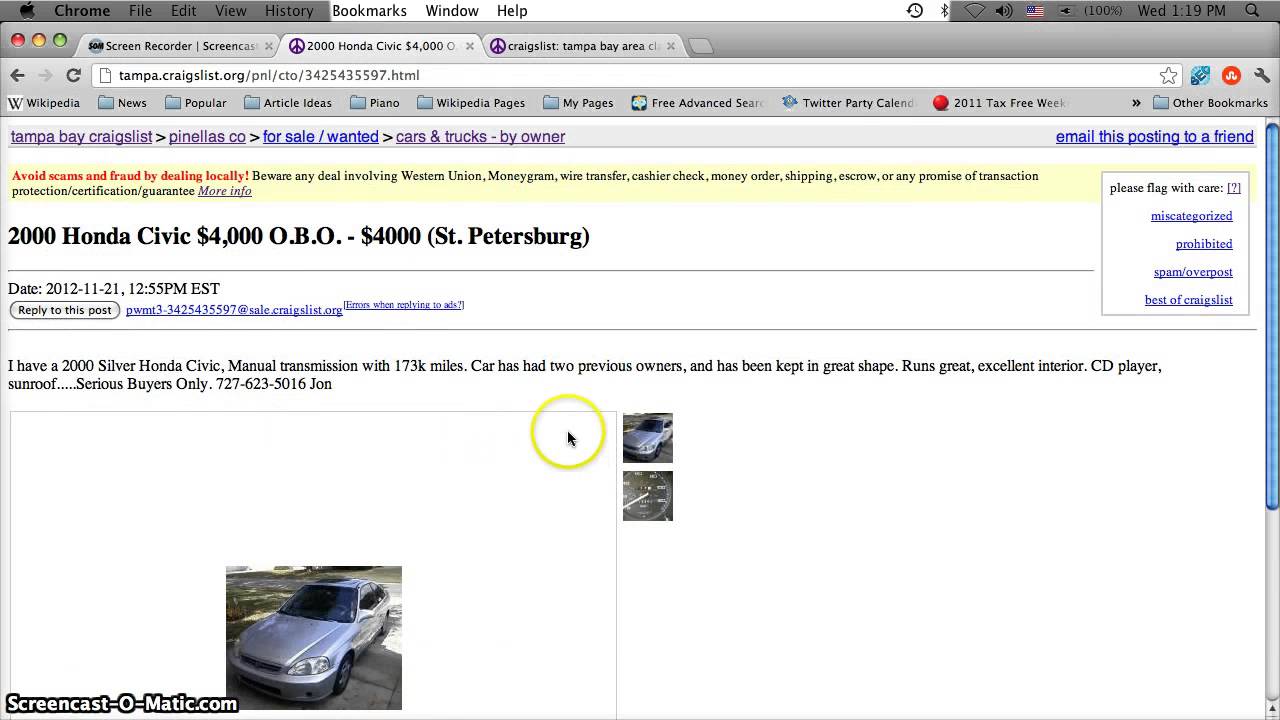Open the Piano bookmarks folder
This screenshot has height=720, width=1280.
tap(374, 103)
